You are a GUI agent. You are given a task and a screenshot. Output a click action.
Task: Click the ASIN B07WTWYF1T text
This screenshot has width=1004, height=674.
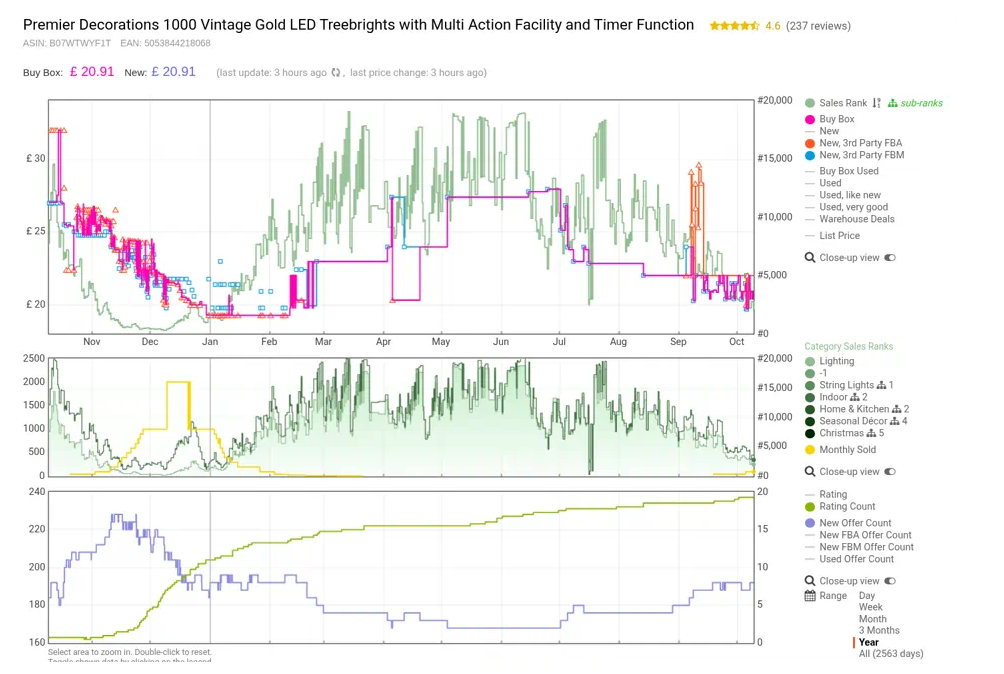pos(67,44)
